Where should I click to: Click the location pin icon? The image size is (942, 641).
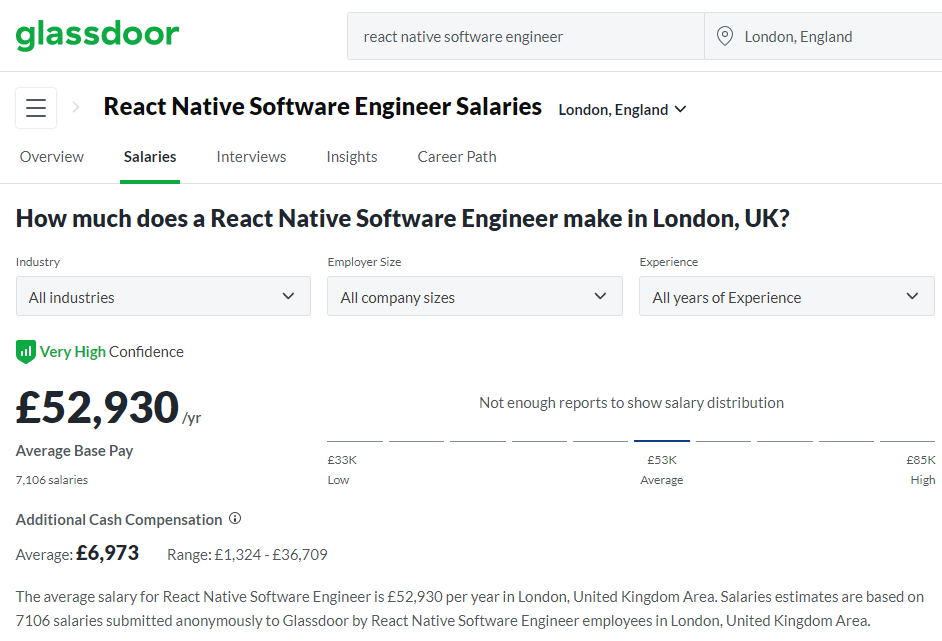tap(725, 36)
